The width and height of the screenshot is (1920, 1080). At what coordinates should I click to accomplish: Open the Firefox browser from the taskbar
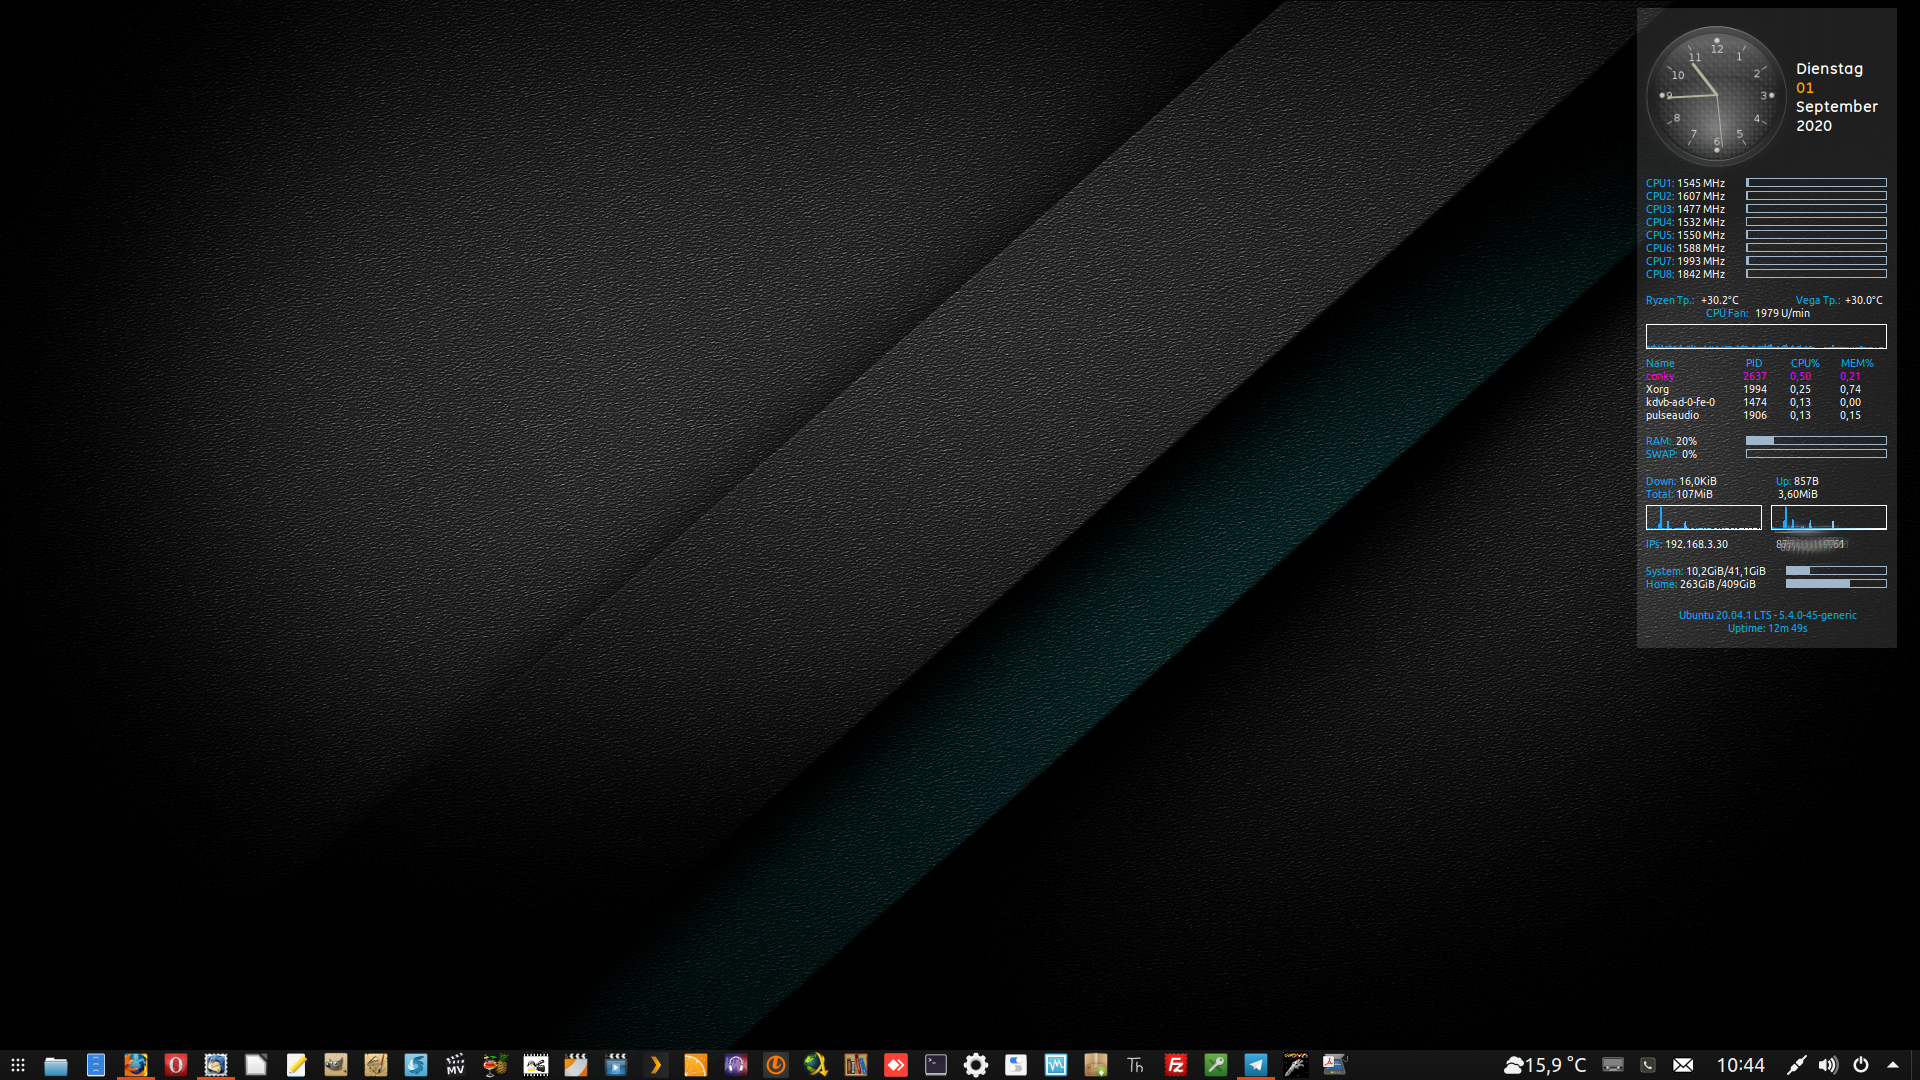135,1065
